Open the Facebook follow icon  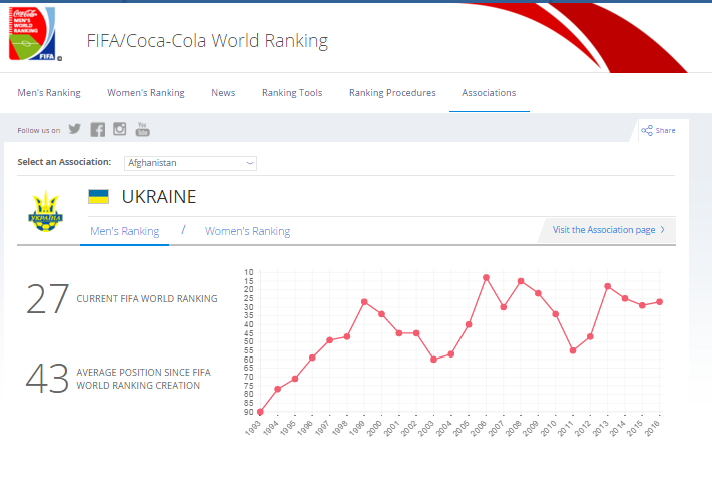click(97, 129)
